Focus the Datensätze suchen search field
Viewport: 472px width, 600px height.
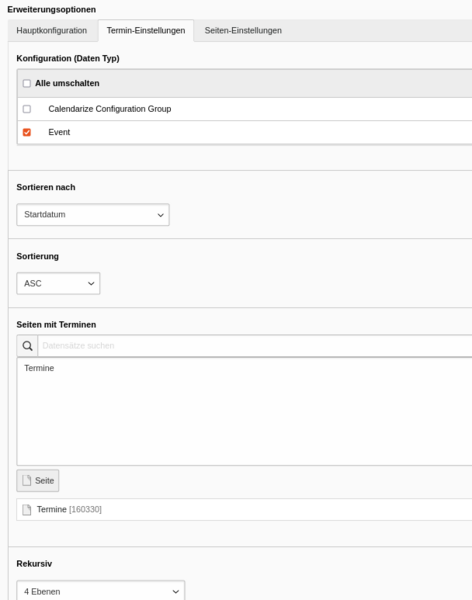pos(255,346)
